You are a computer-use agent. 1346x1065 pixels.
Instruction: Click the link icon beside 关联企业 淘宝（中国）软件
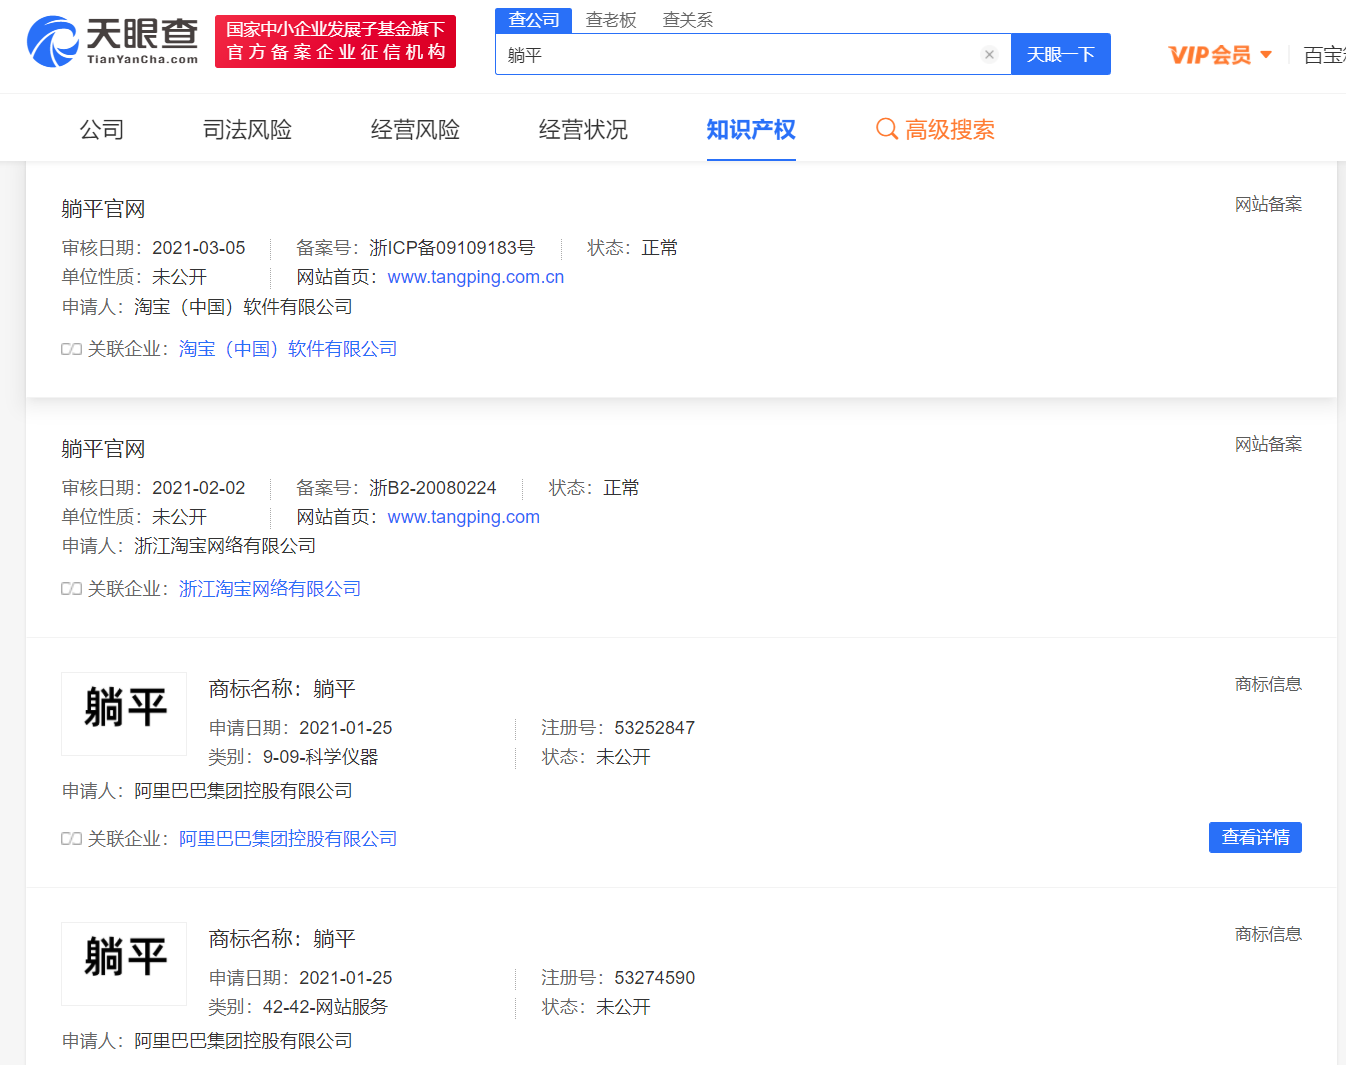coord(71,349)
